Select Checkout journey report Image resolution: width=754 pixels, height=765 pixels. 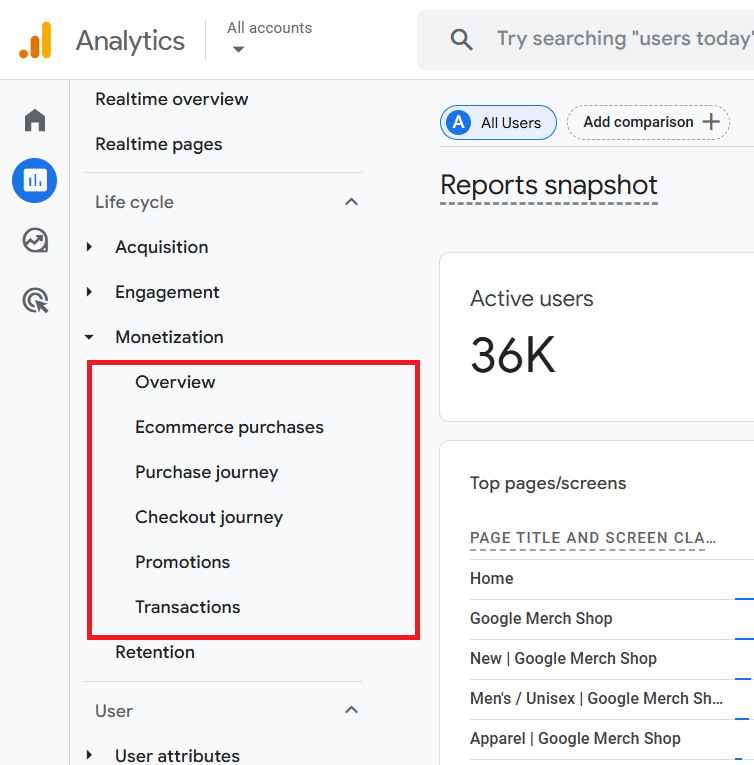click(209, 517)
